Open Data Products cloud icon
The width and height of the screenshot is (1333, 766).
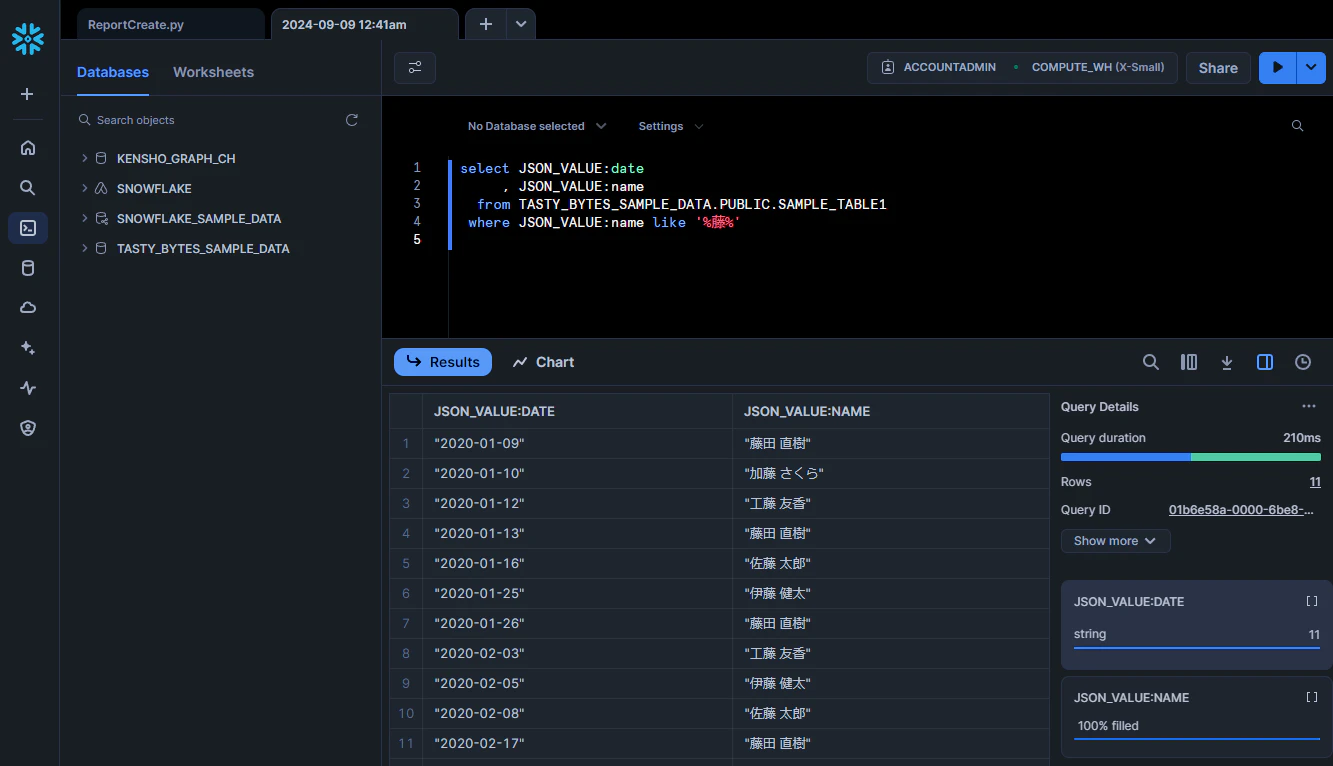28,308
